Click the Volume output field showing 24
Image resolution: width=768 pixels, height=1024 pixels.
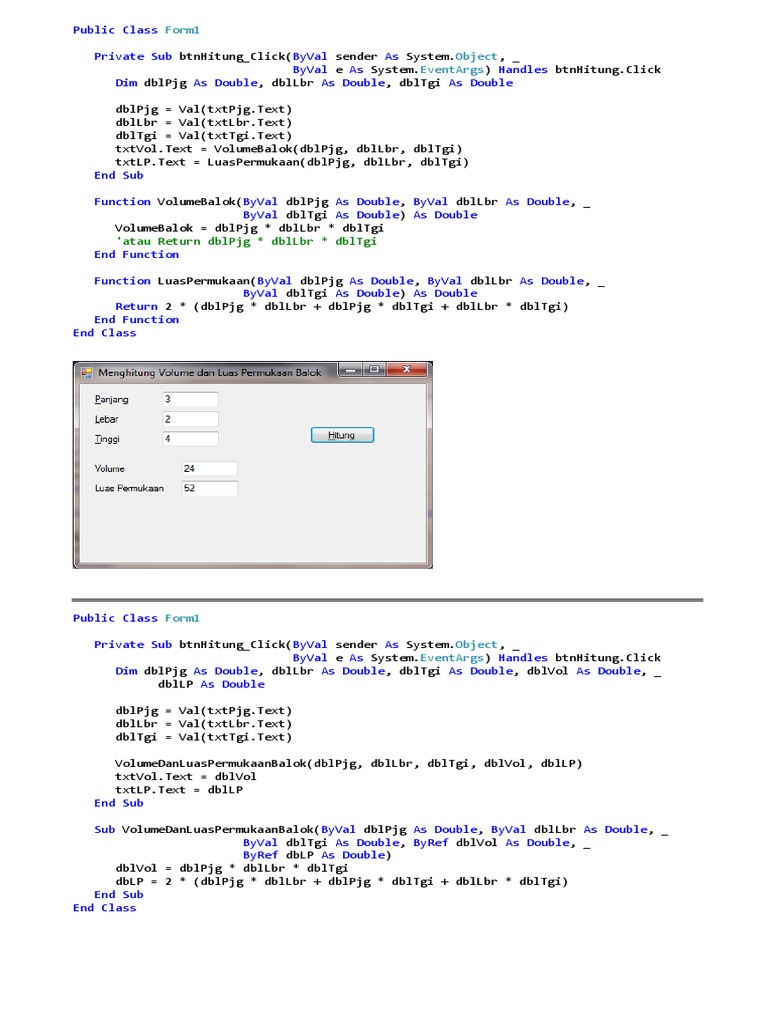[209, 468]
